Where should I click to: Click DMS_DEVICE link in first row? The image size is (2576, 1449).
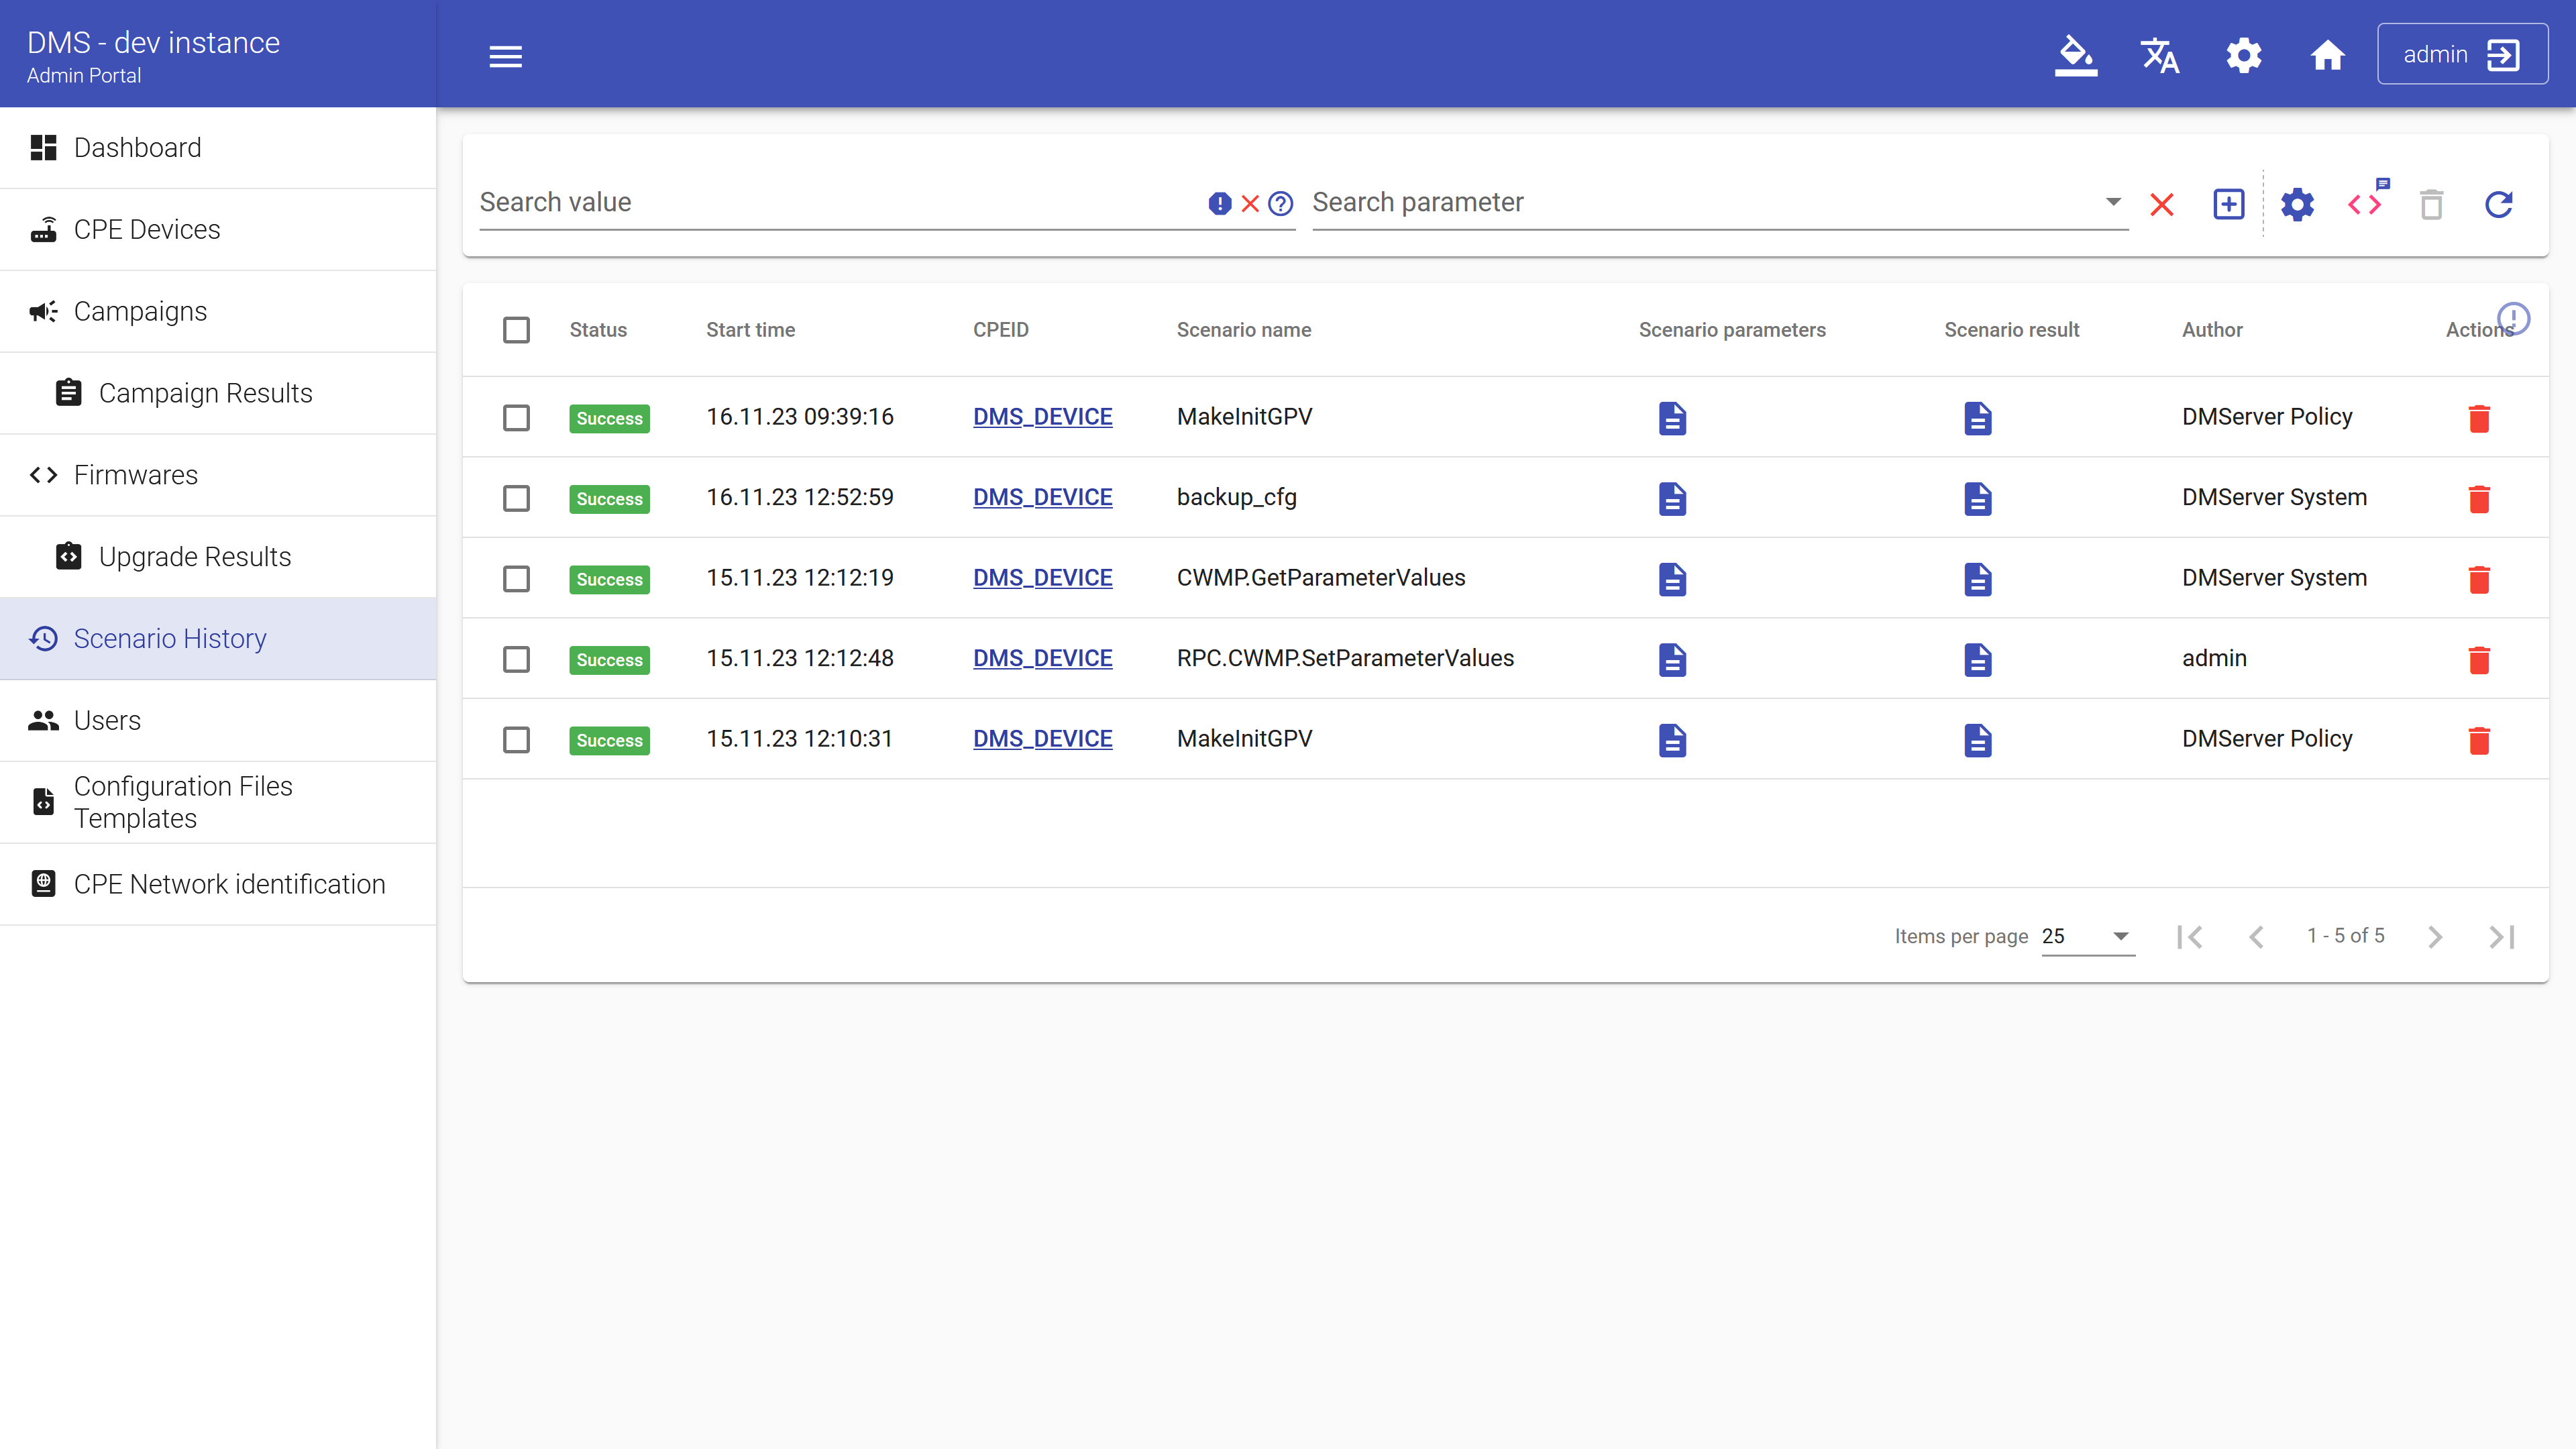coord(1042,417)
